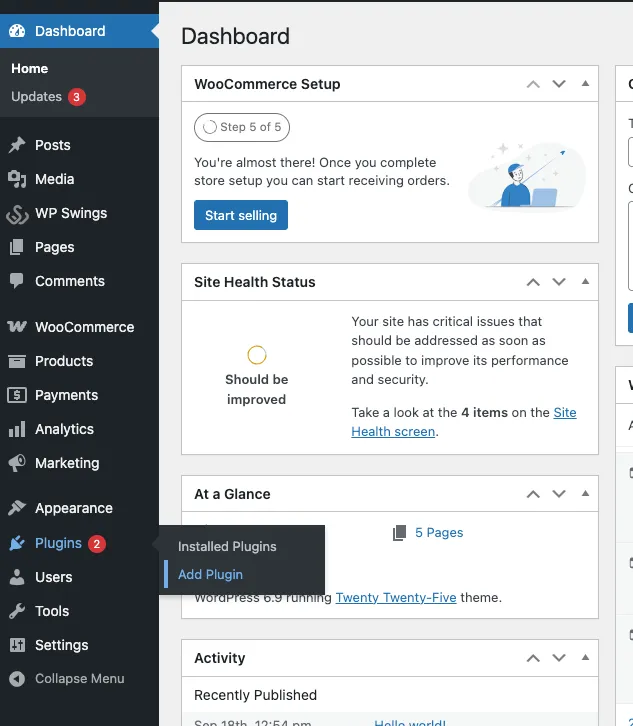The image size is (633, 726).
Task: Move Site Health Status panel up
Action: coord(533,282)
